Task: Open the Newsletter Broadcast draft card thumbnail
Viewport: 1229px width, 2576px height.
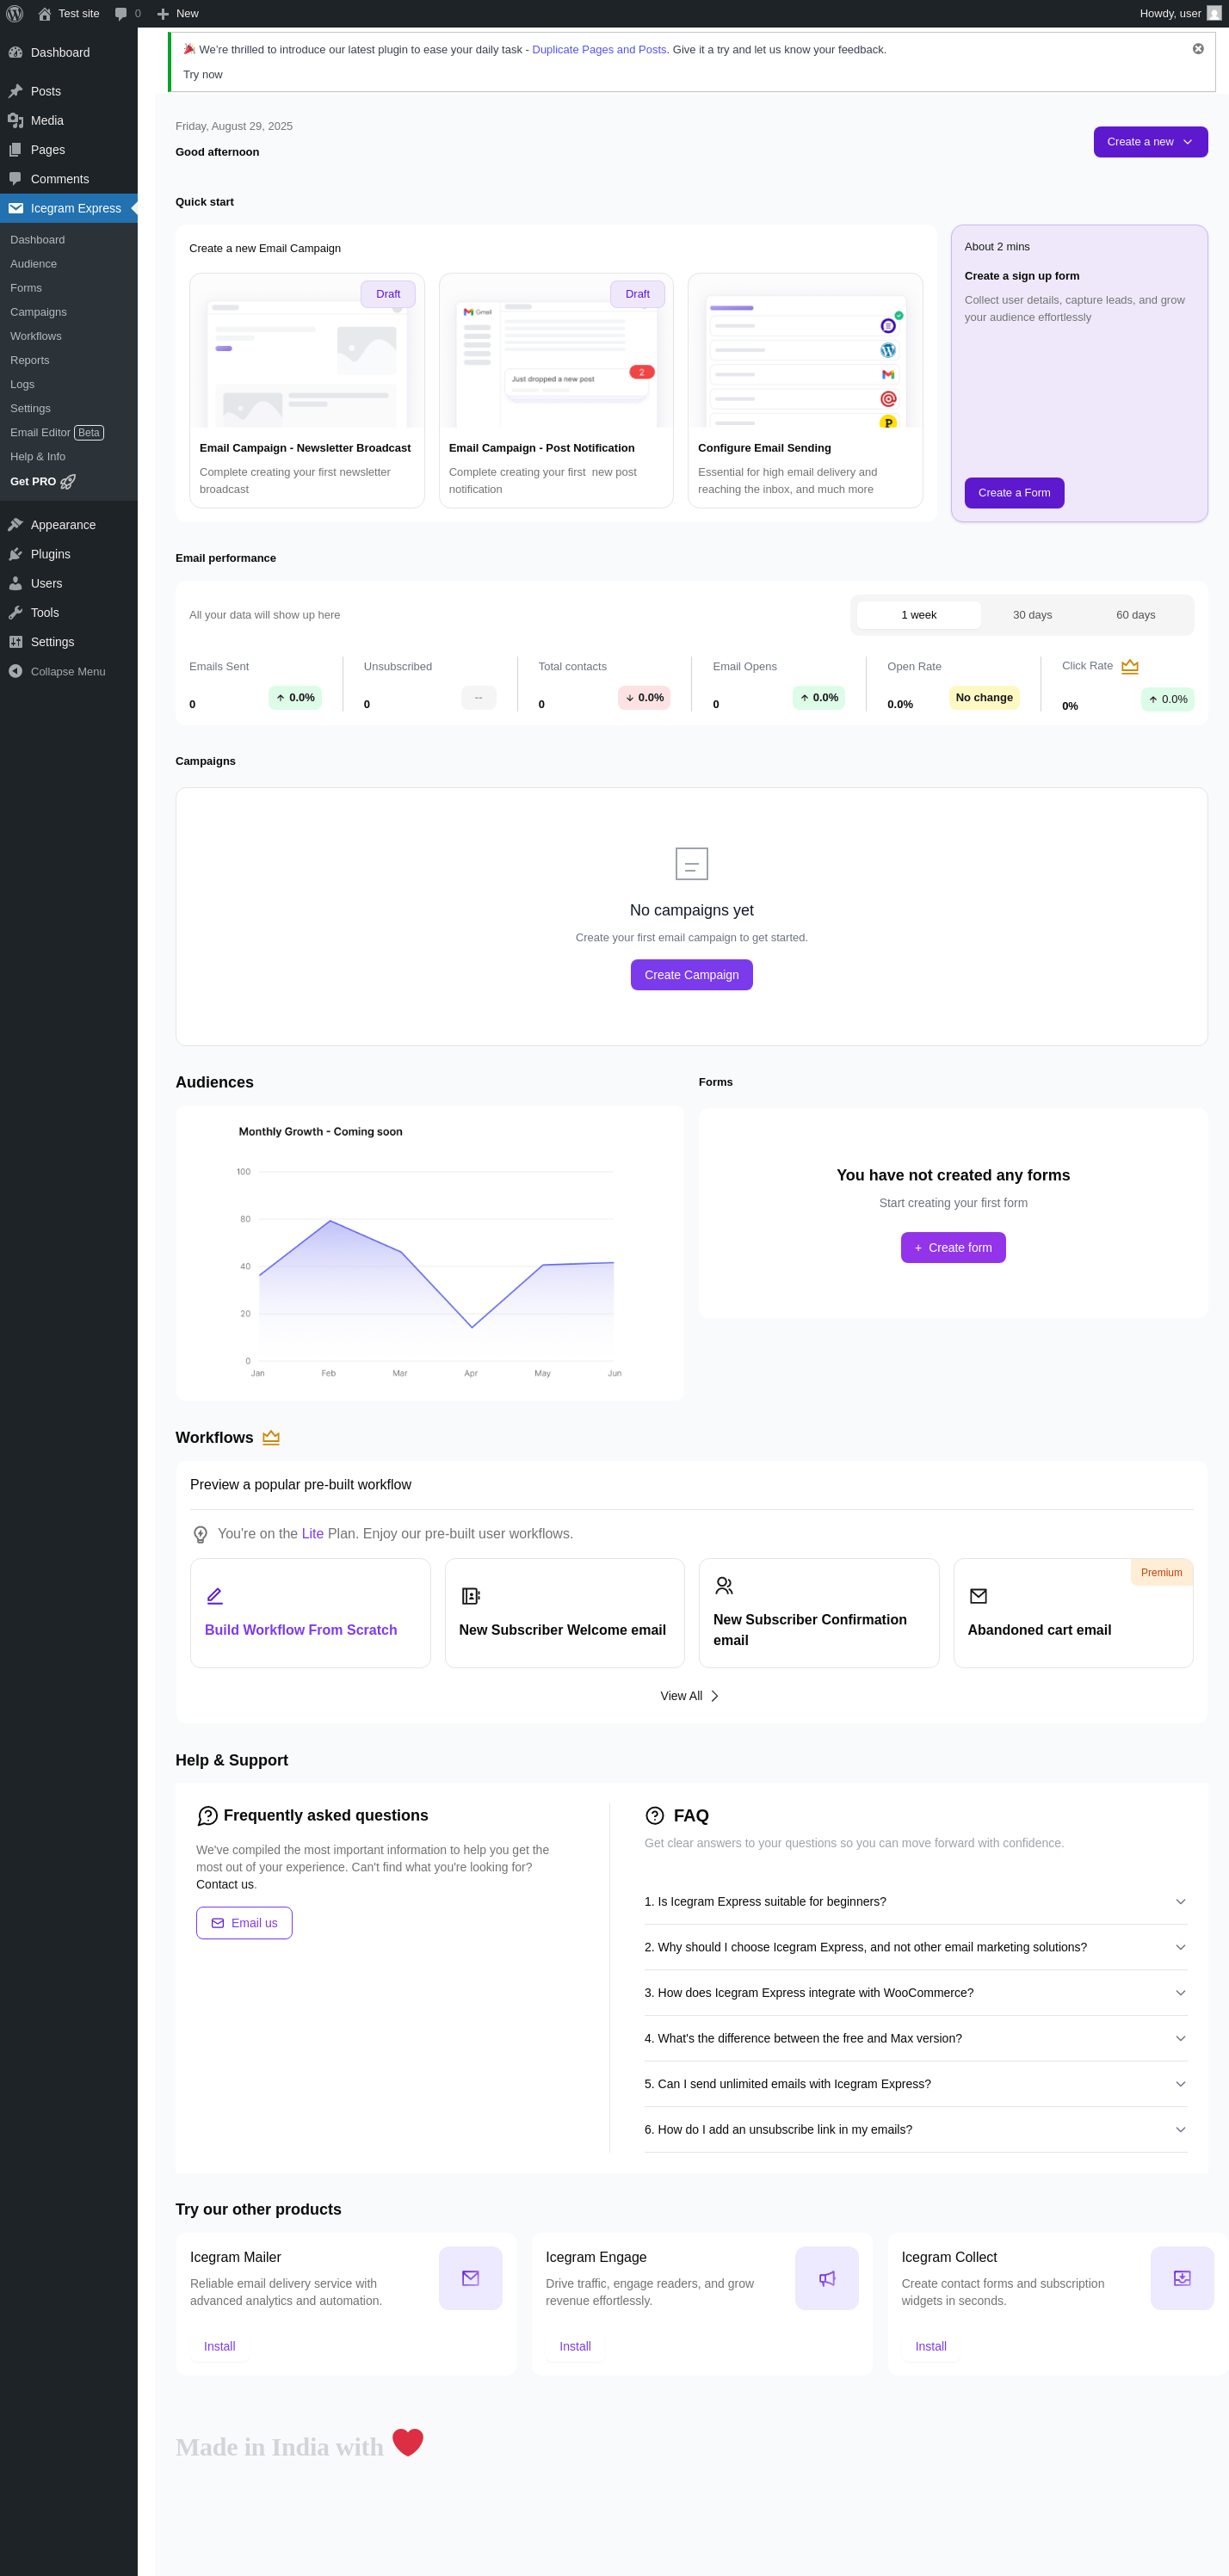Action: click(x=307, y=350)
